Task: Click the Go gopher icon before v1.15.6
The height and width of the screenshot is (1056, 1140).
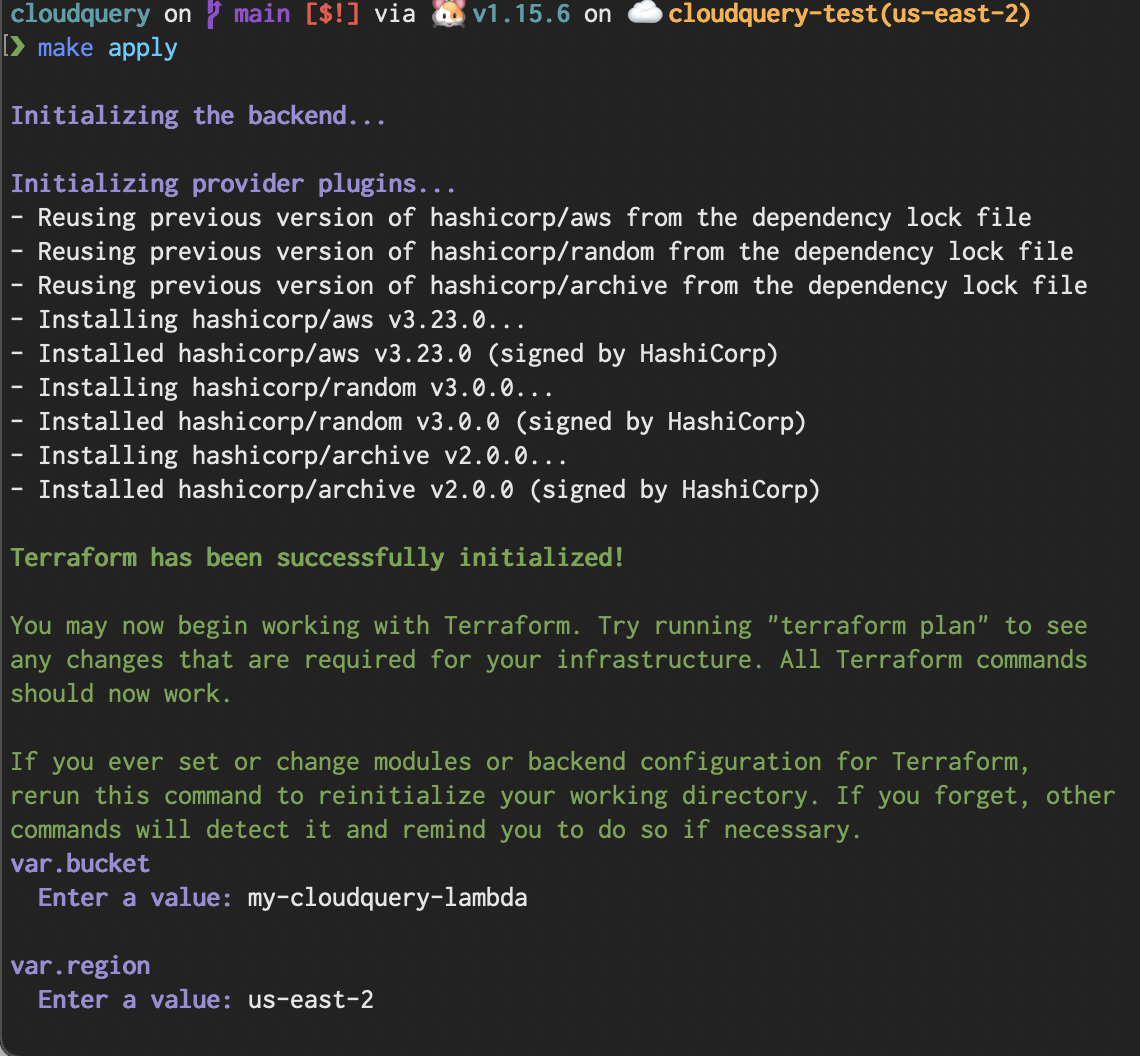Action: pyautogui.click(x=447, y=15)
